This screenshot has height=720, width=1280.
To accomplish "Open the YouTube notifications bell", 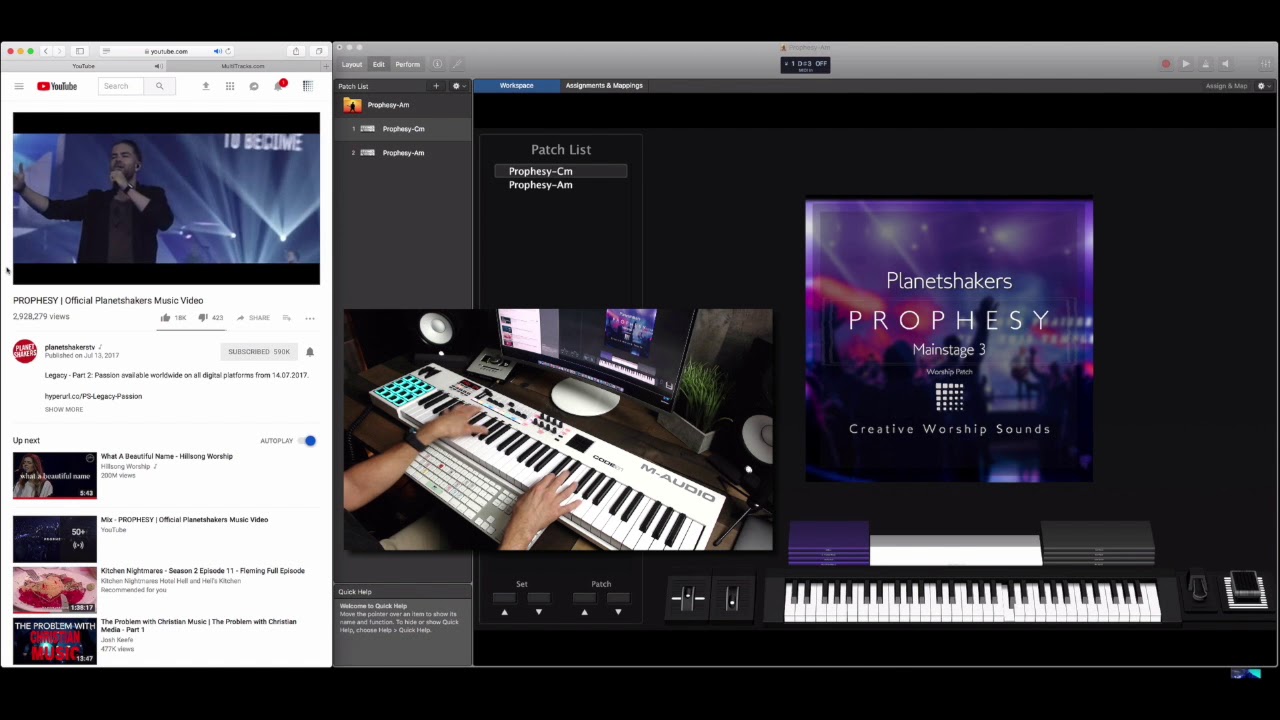I will 279,86.
